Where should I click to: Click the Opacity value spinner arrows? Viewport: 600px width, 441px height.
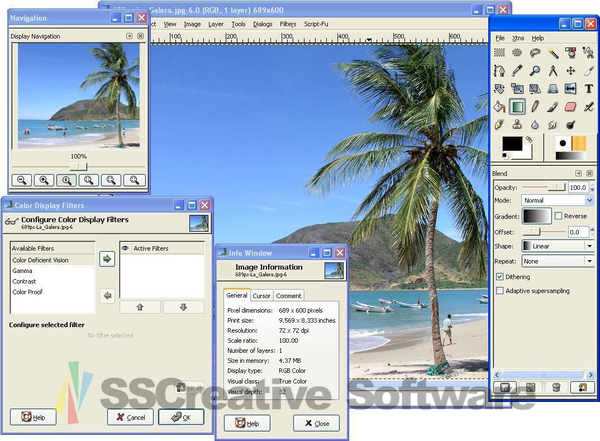(592, 187)
